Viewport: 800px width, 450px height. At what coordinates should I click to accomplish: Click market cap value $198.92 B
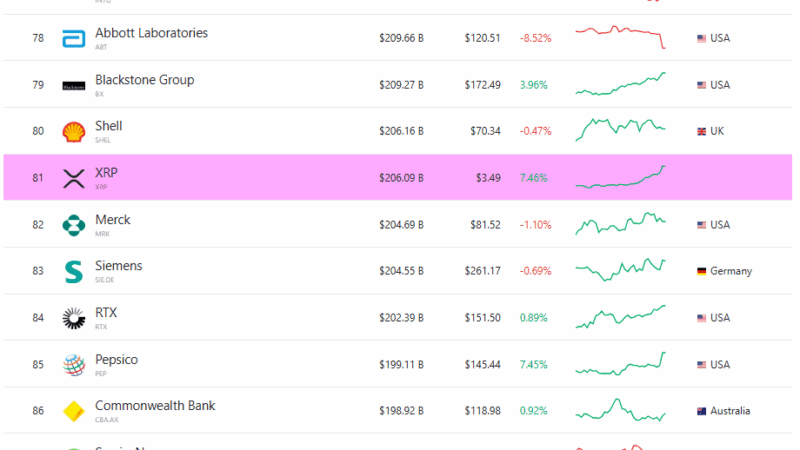[x=401, y=411]
